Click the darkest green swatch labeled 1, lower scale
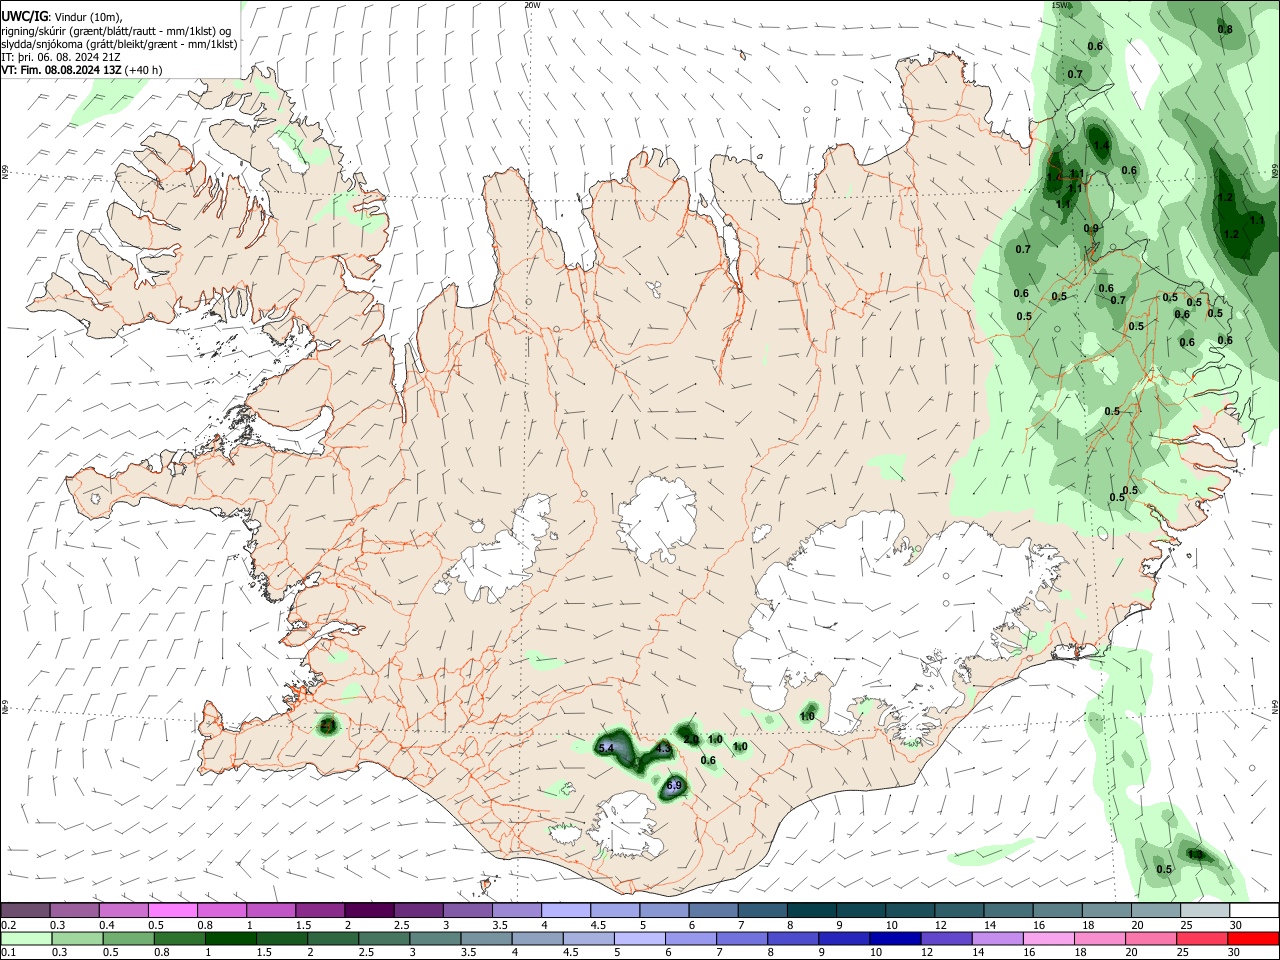Image resolution: width=1280 pixels, height=960 pixels. click(229, 938)
